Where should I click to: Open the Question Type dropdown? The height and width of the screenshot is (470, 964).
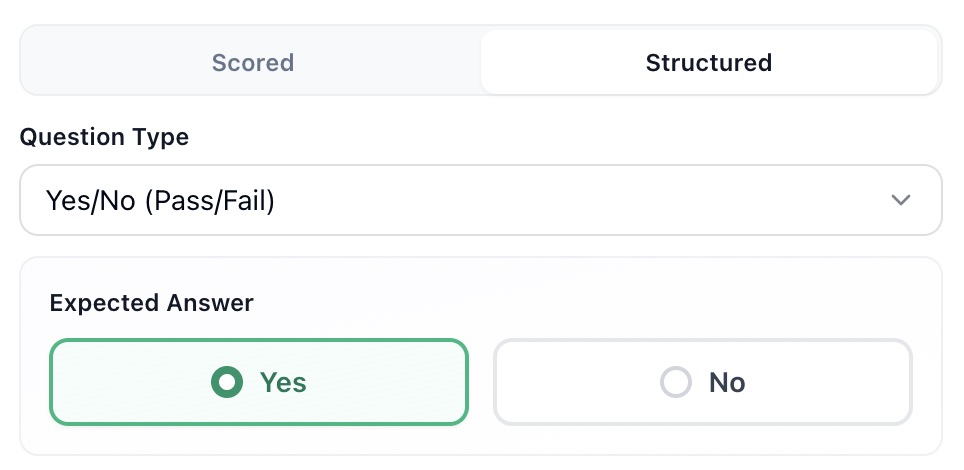[480, 200]
